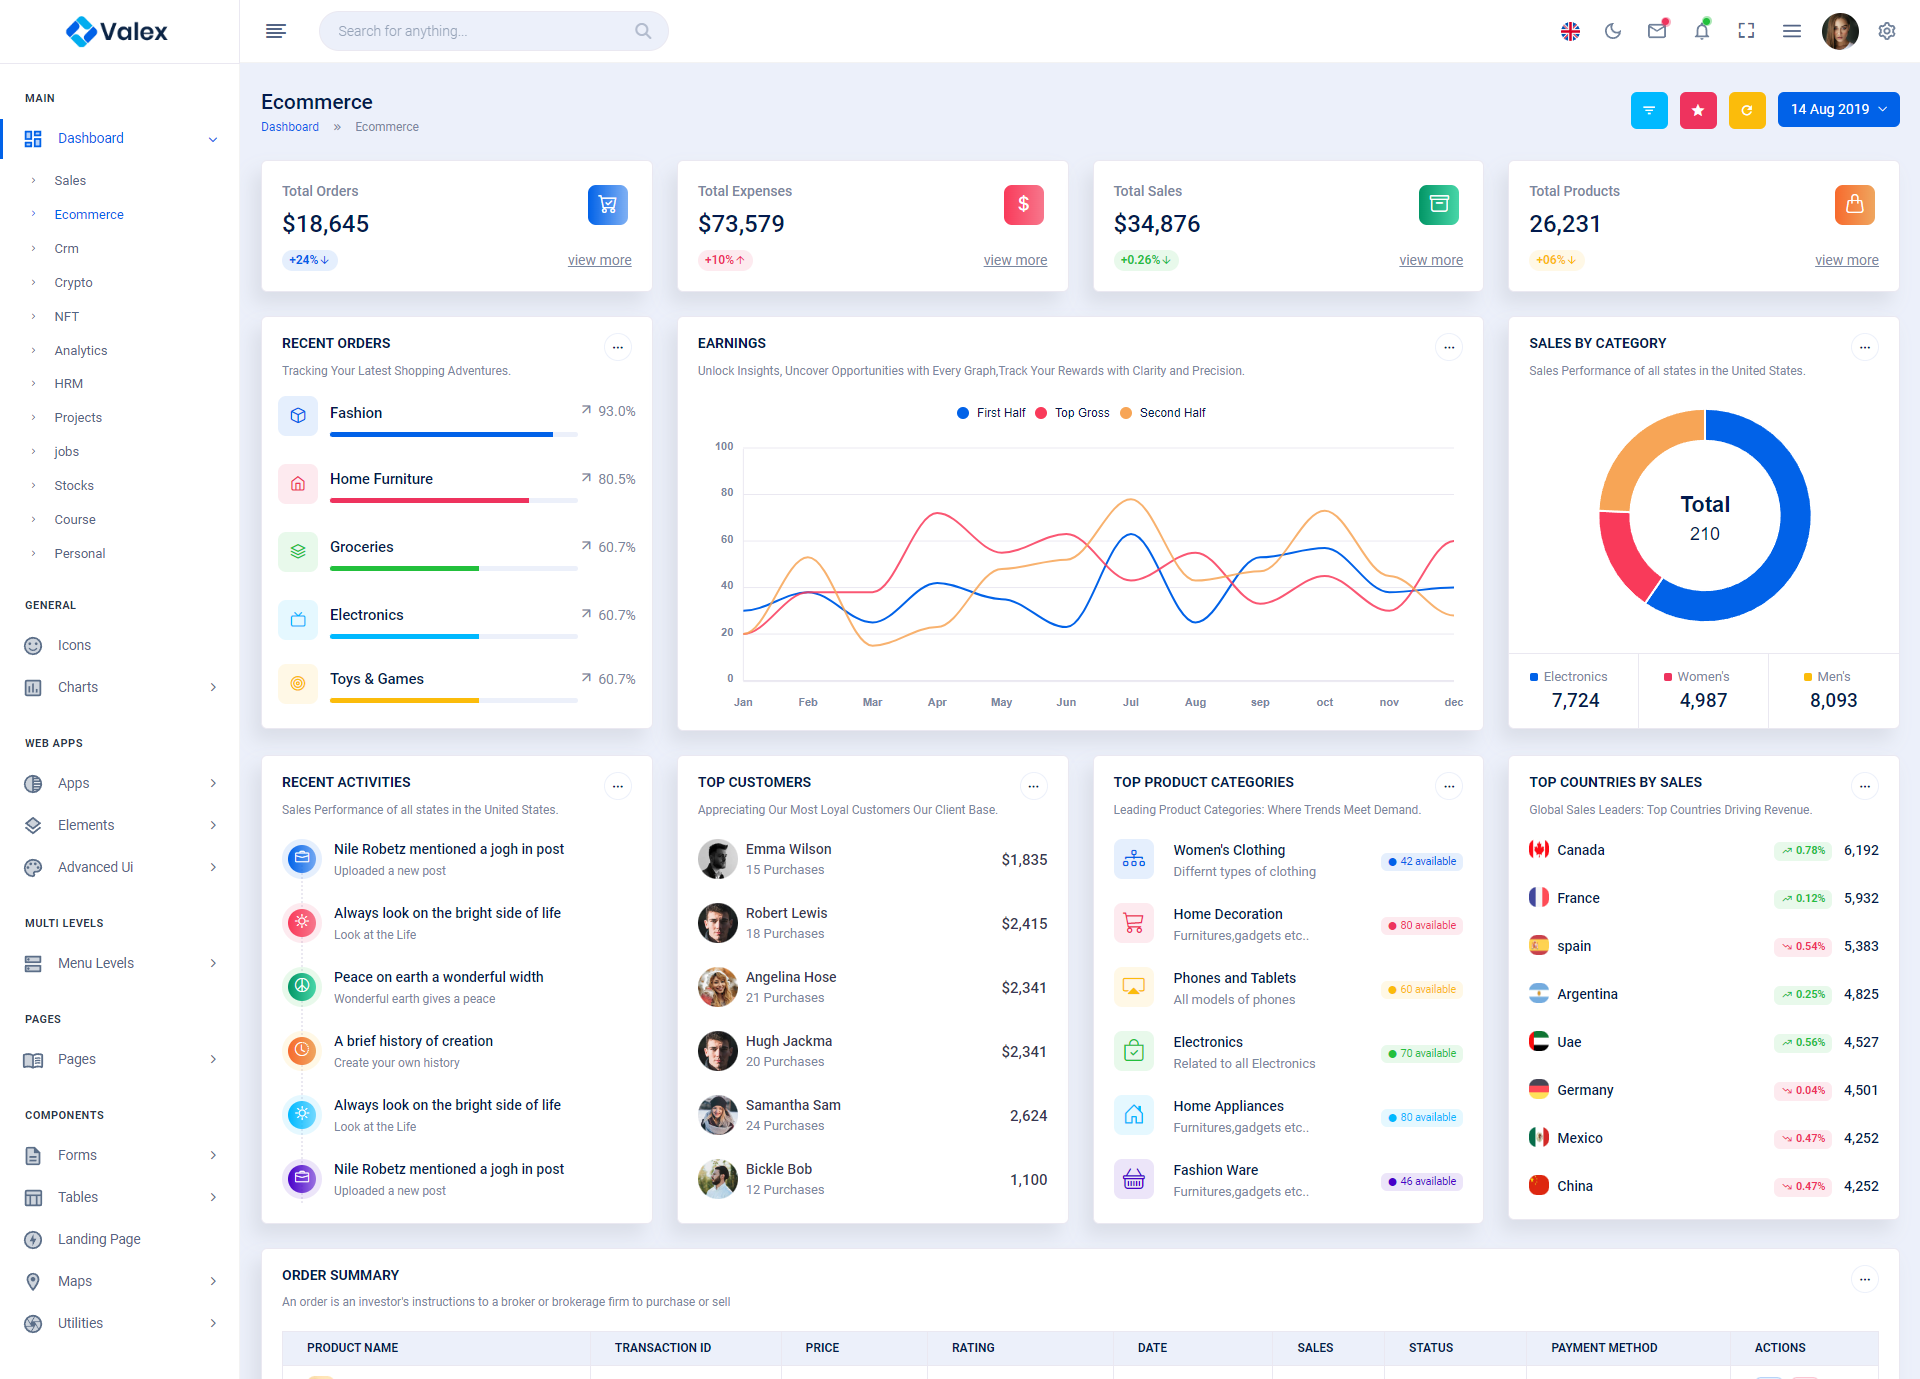Open the language flag selector
The width and height of the screenshot is (1920, 1379).
(x=1570, y=31)
